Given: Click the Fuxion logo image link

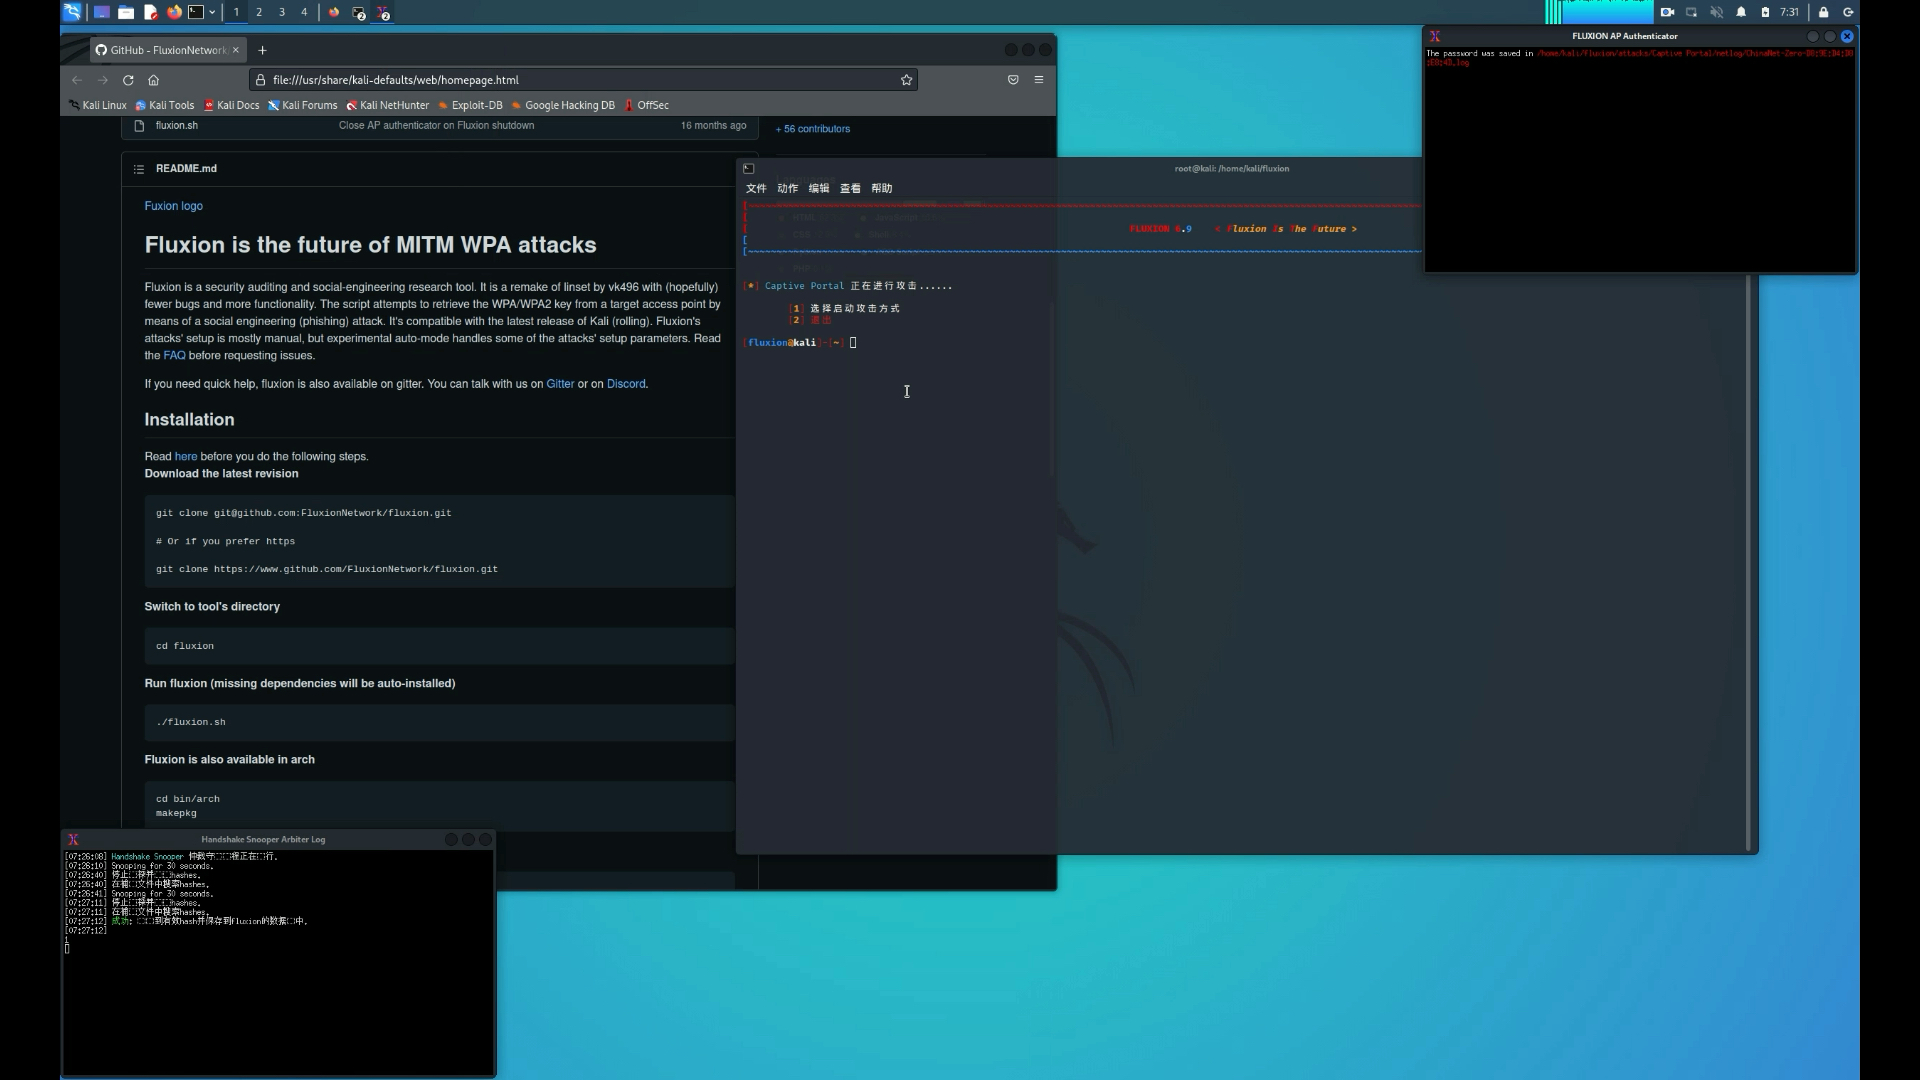Looking at the screenshot, I should click(173, 206).
